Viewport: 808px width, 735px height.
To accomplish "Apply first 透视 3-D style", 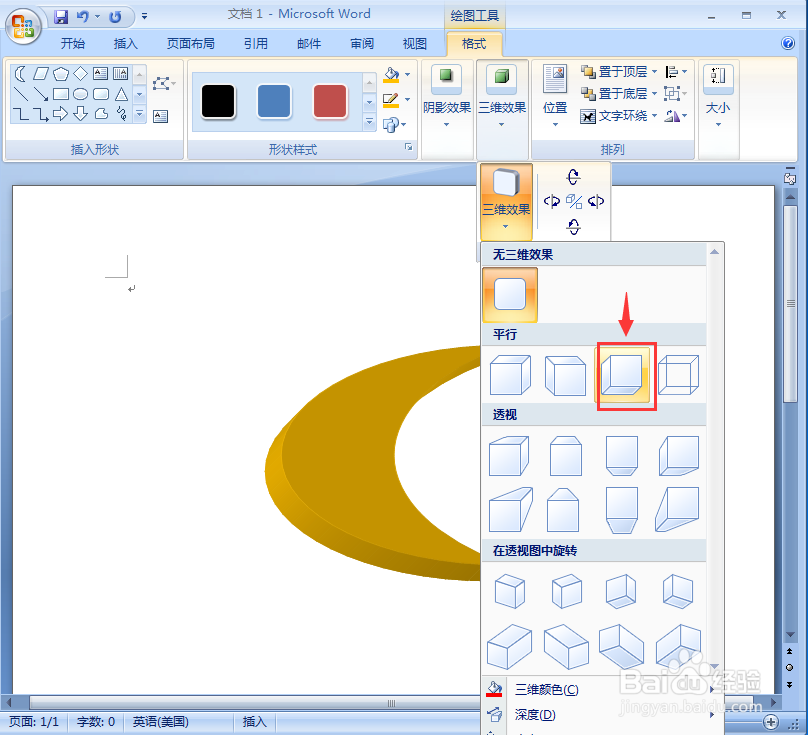I will click(x=509, y=456).
